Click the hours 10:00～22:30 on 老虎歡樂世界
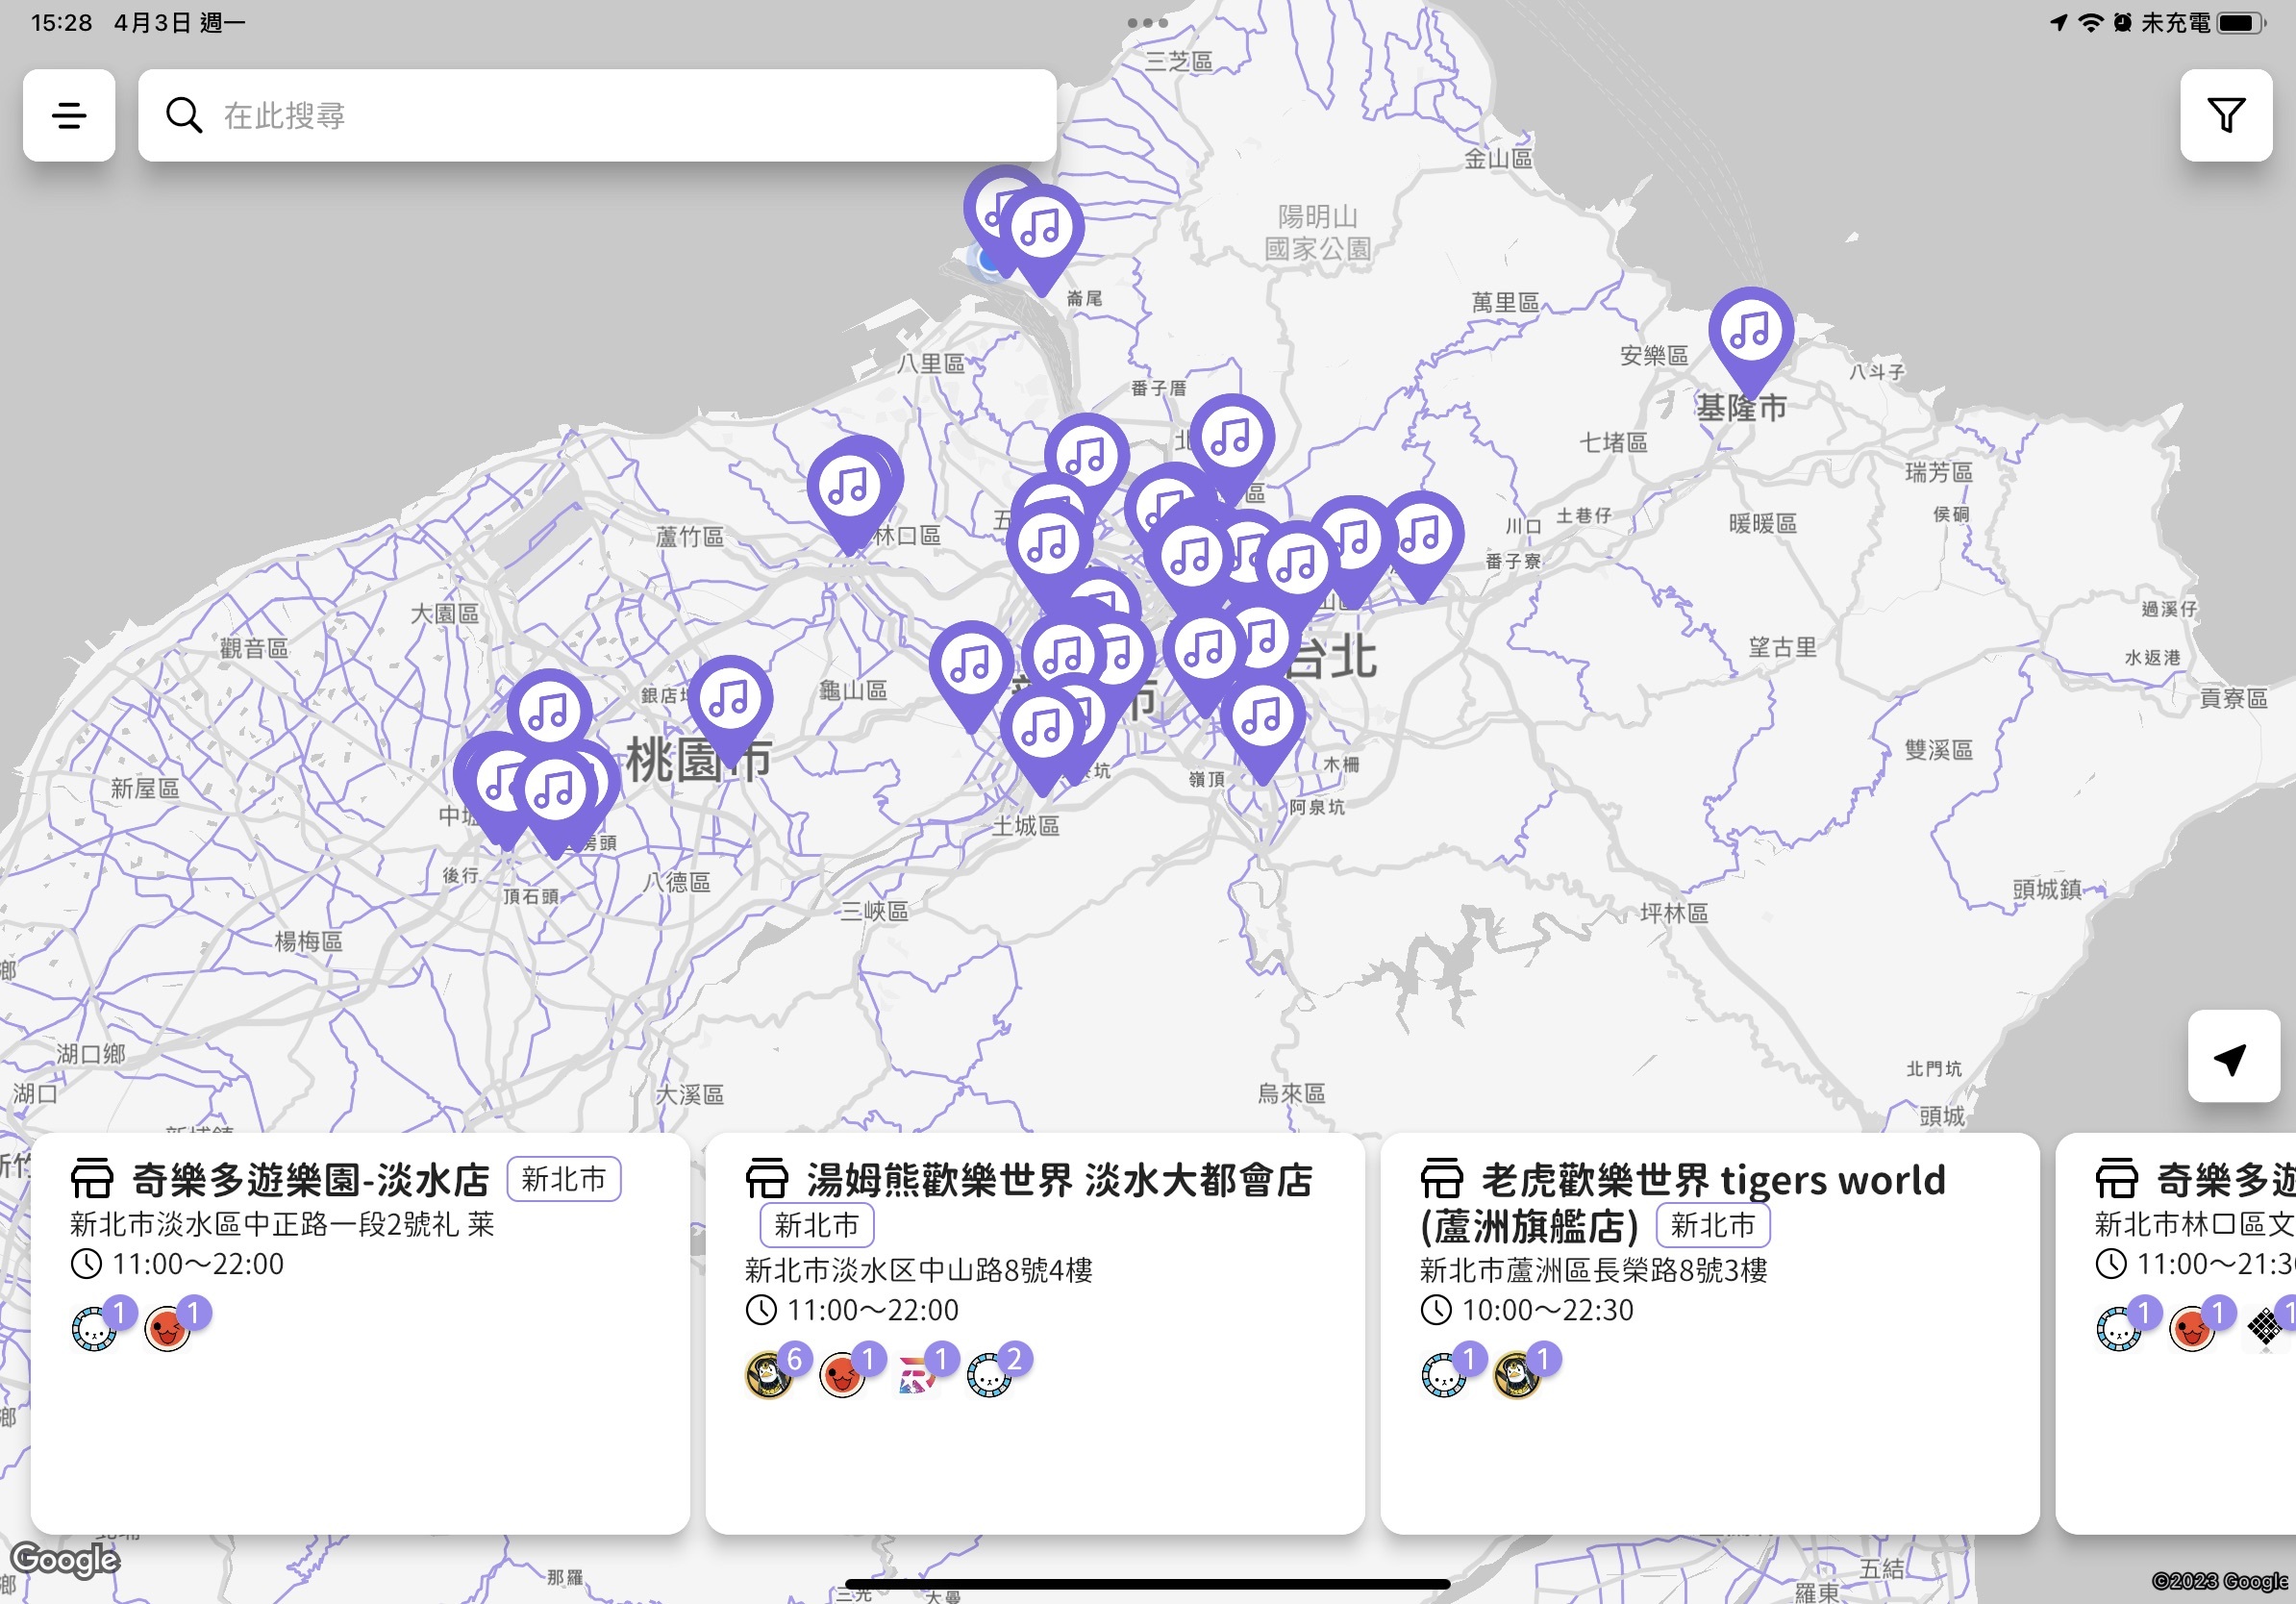Screen dimensions: 2296x1604 [x=1548, y=1310]
